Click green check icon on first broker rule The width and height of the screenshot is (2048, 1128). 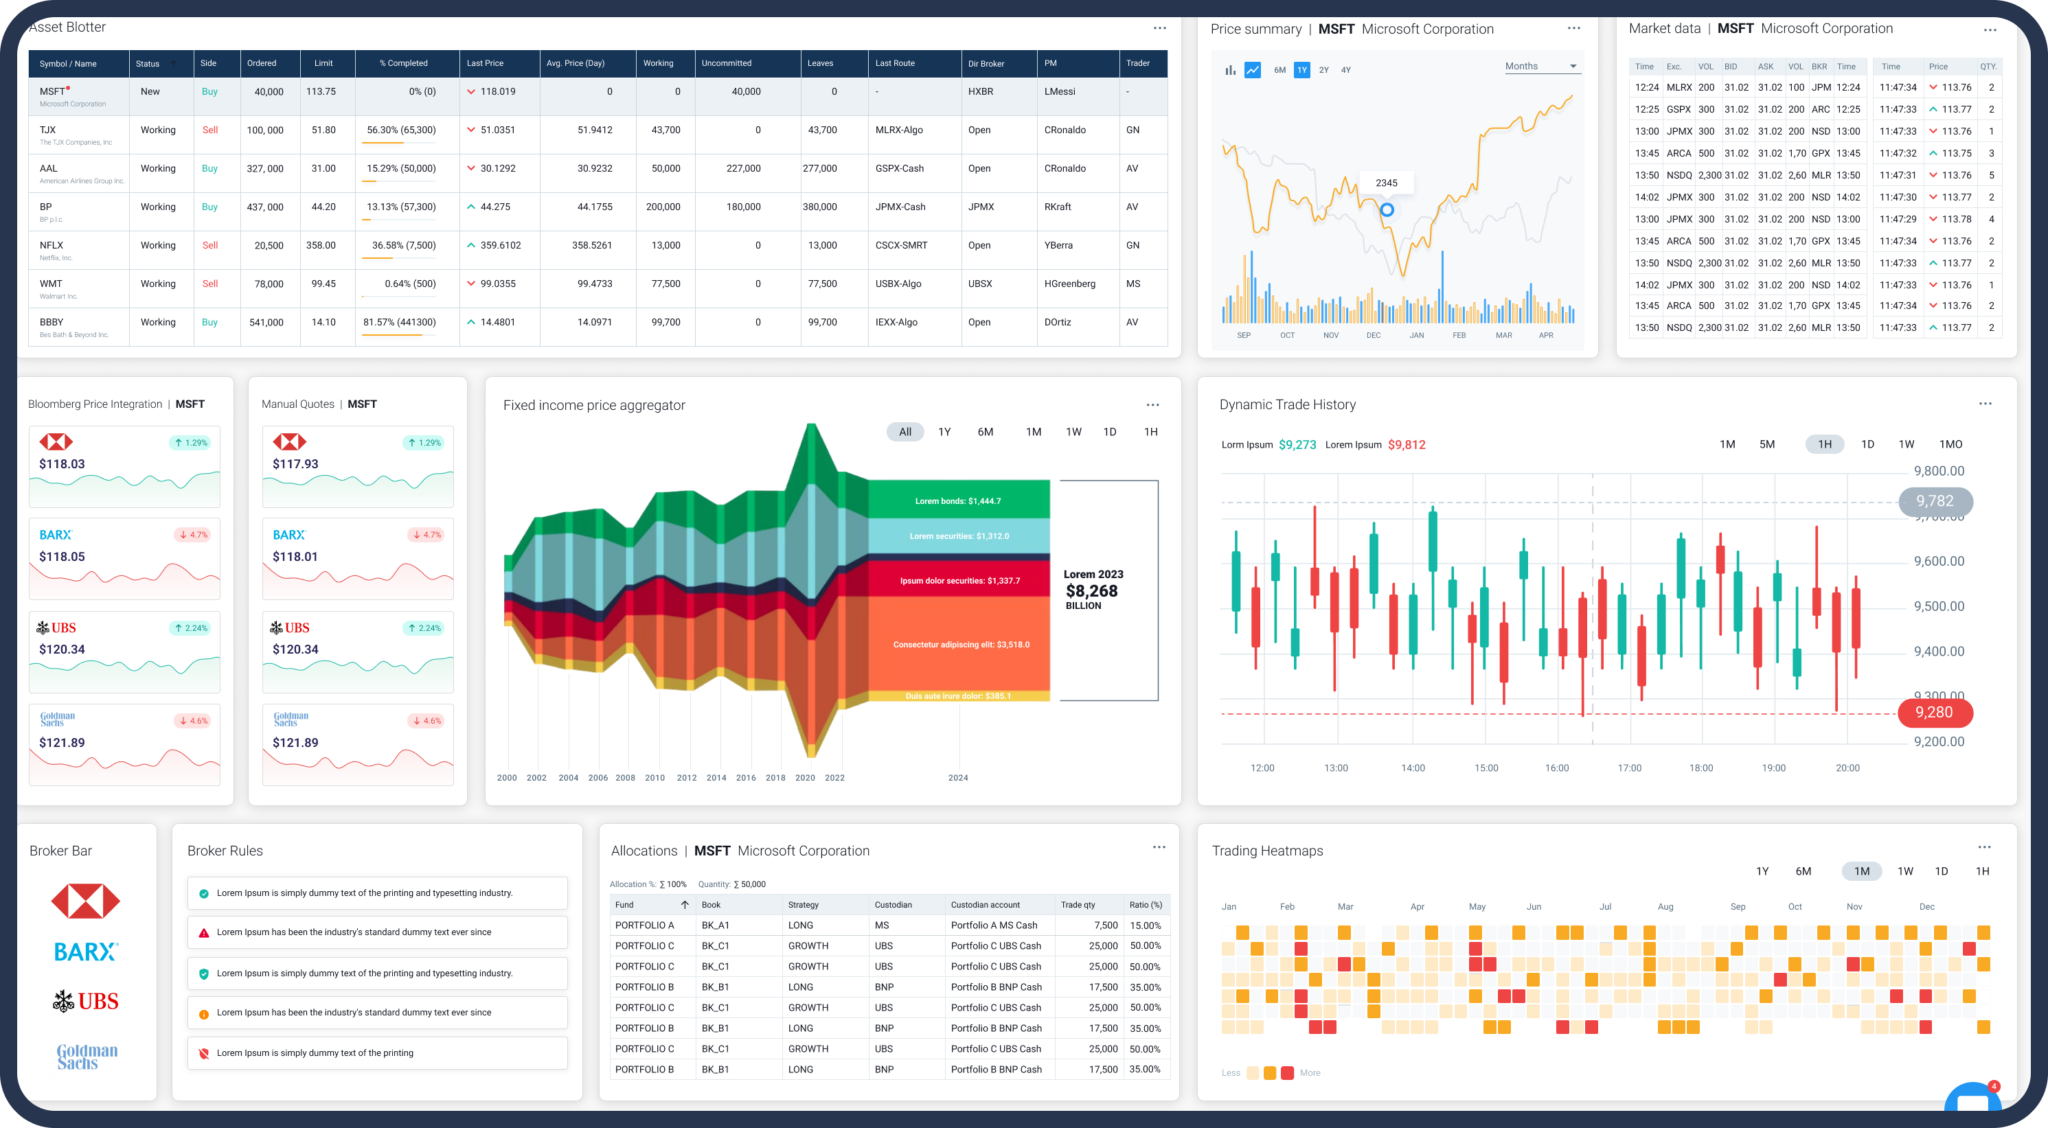(204, 893)
